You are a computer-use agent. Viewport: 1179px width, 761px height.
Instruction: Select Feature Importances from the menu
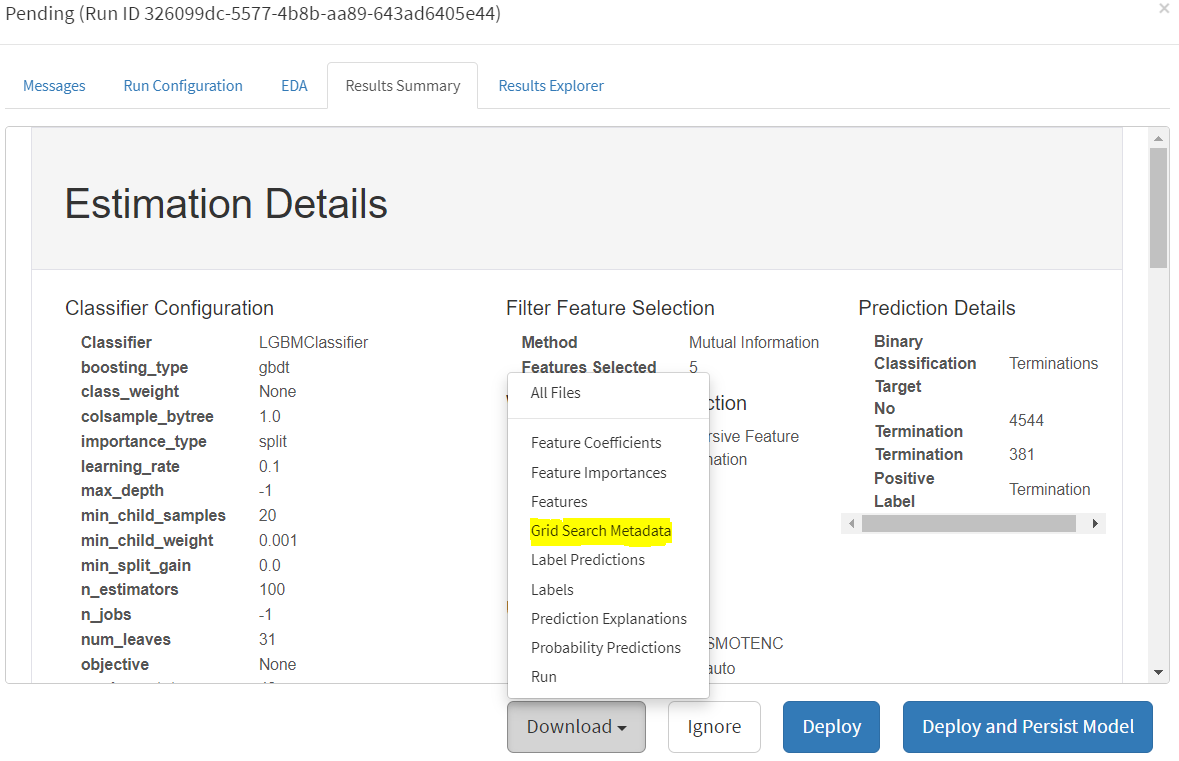point(598,473)
